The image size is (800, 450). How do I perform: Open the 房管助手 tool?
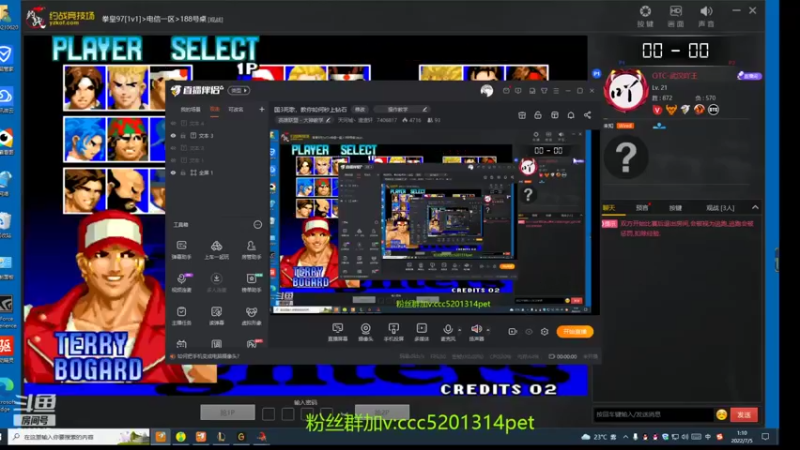[x=251, y=250]
